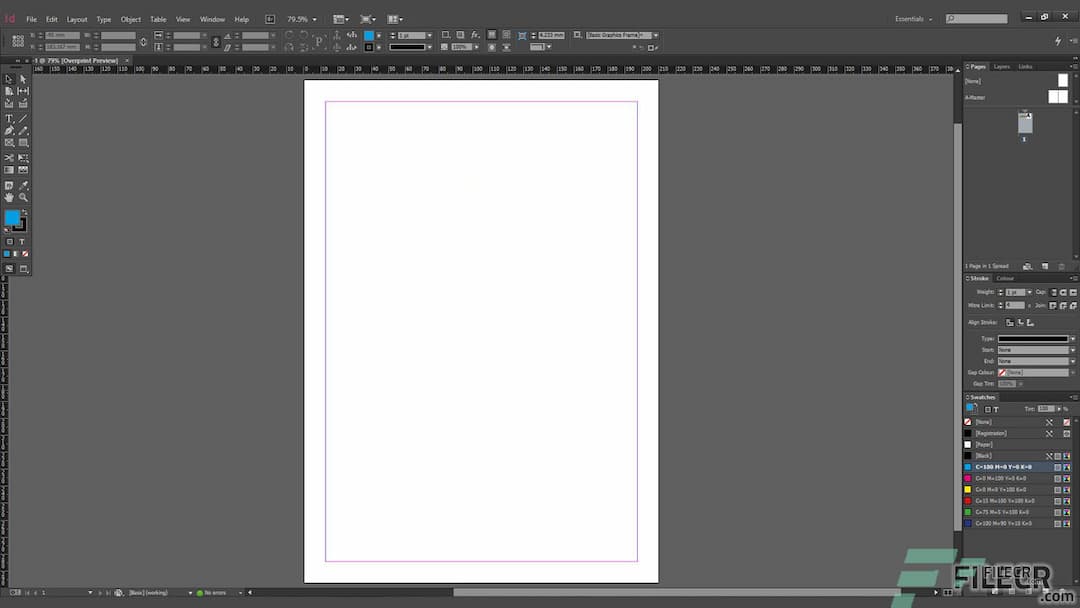Select the Selection tool in the toolbar
The height and width of the screenshot is (608, 1080).
tap(10, 79)
